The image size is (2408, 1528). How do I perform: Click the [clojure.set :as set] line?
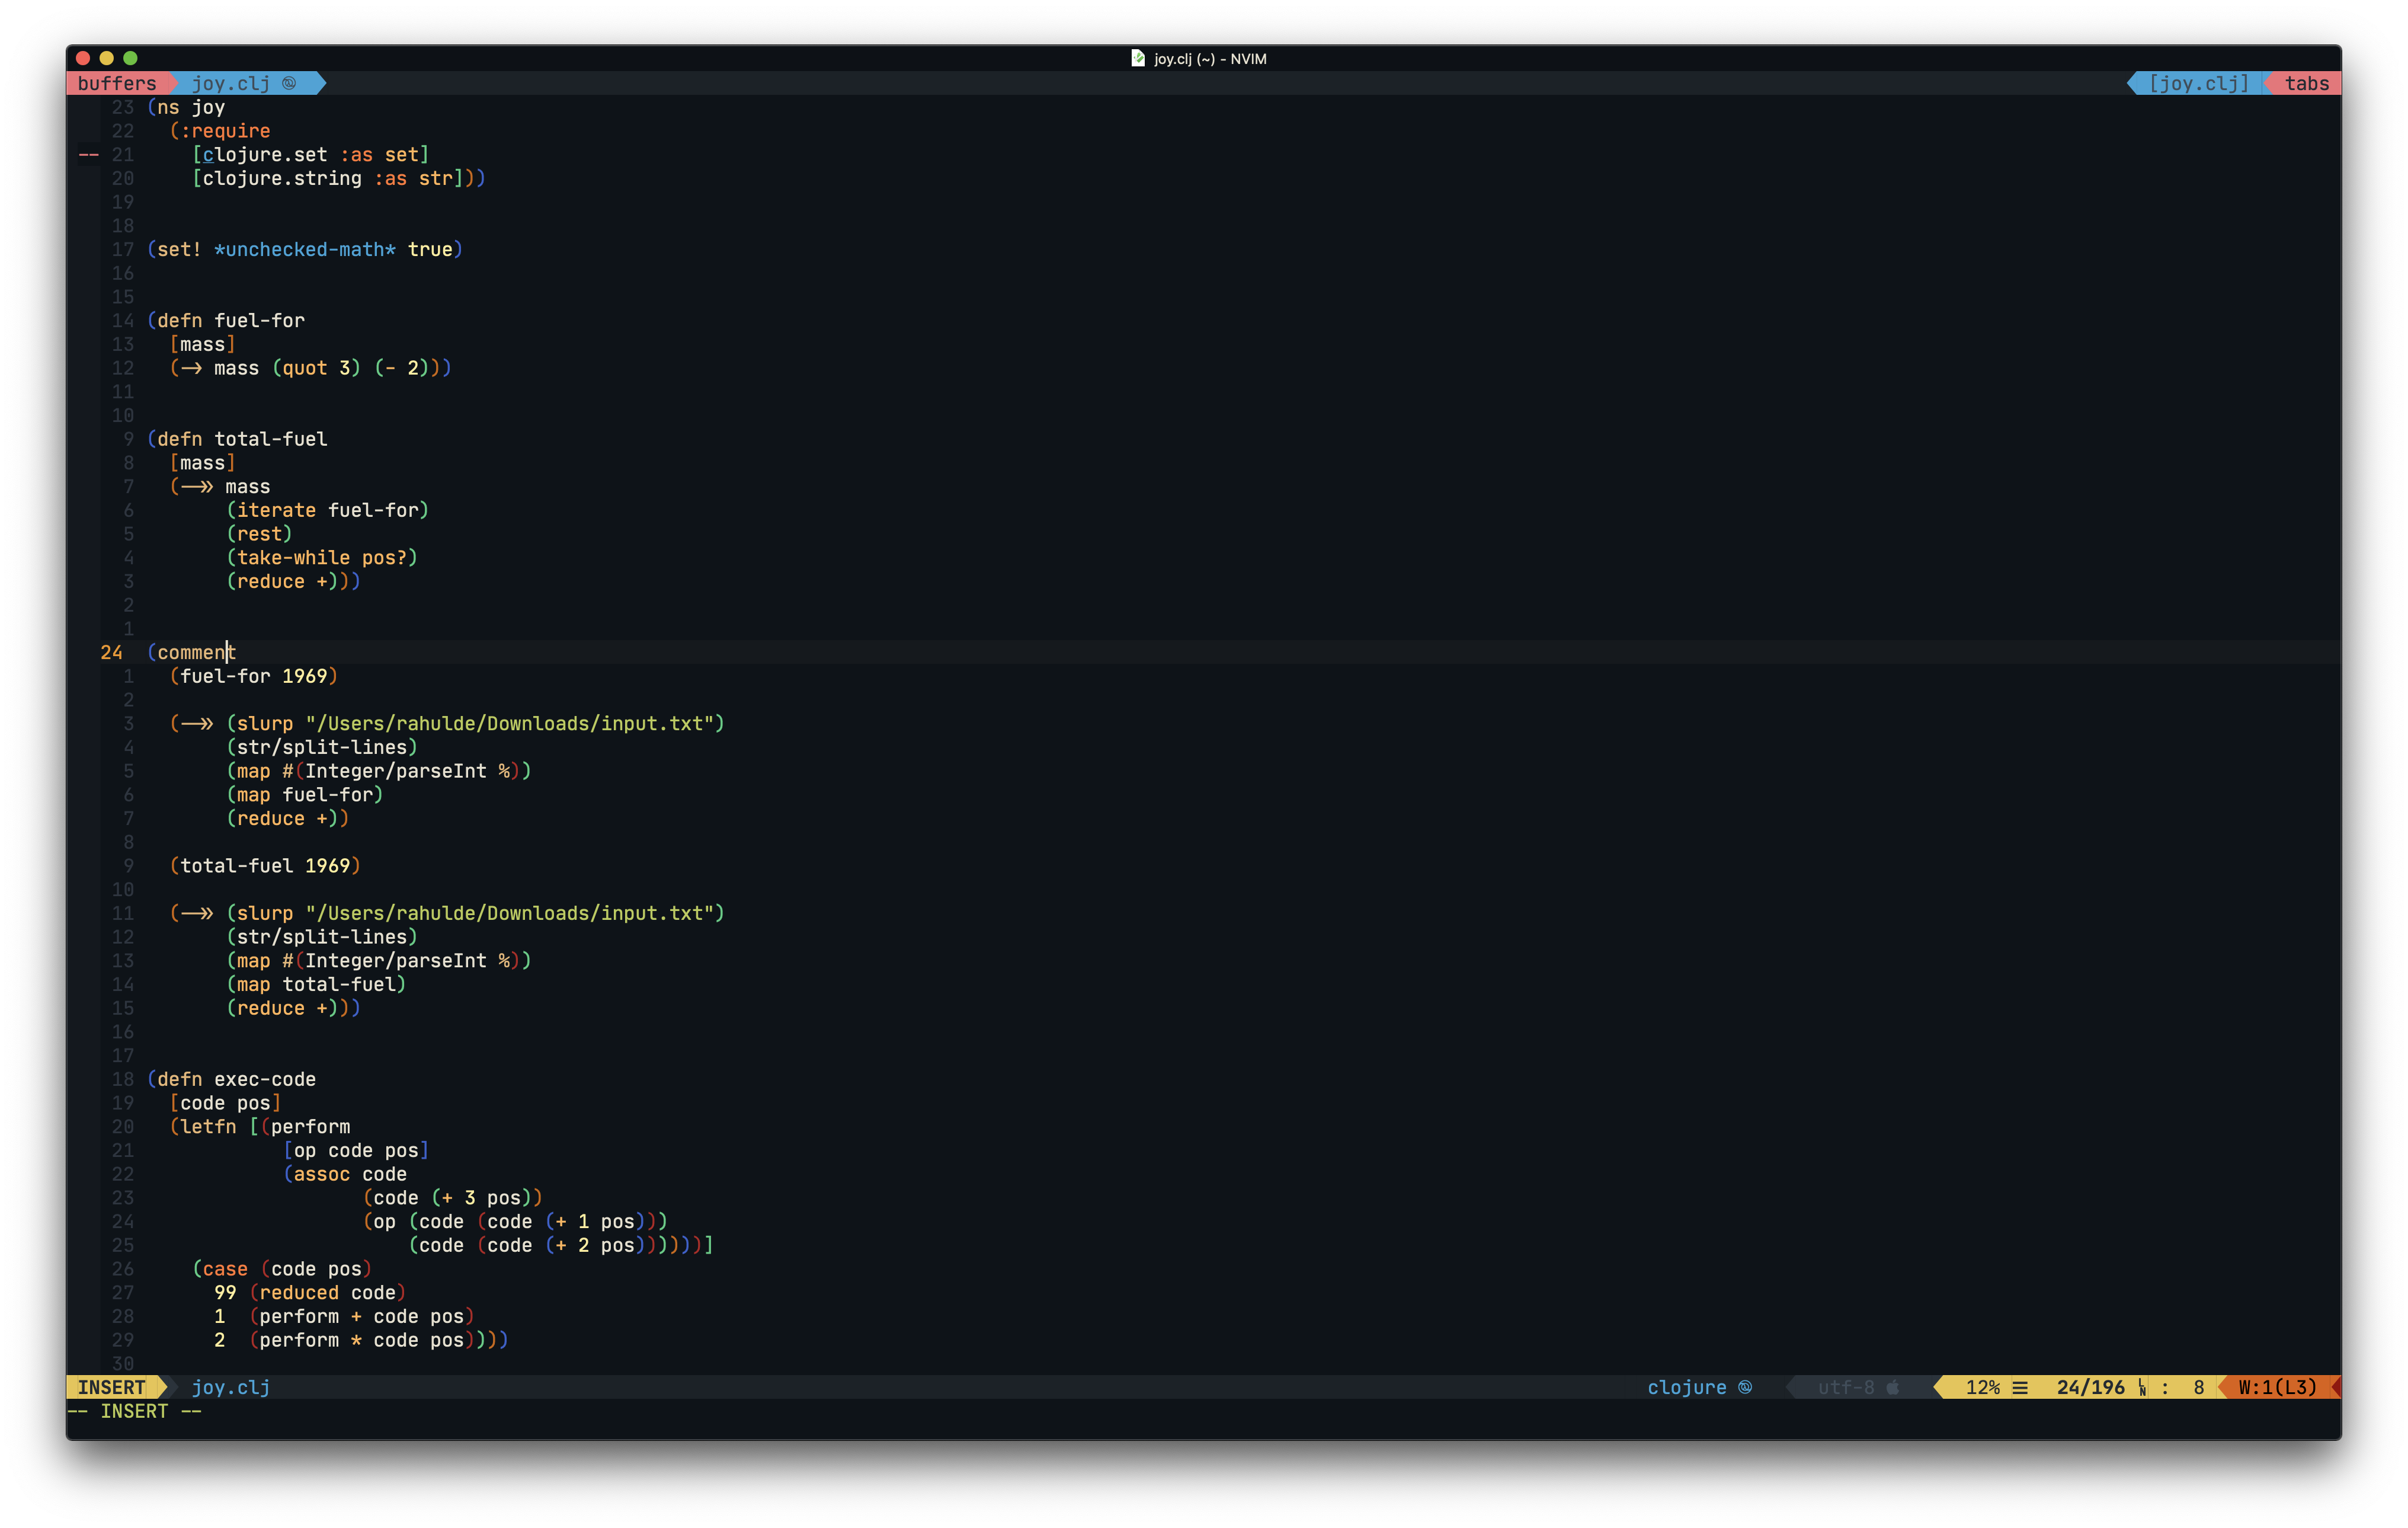pos(311,154)
